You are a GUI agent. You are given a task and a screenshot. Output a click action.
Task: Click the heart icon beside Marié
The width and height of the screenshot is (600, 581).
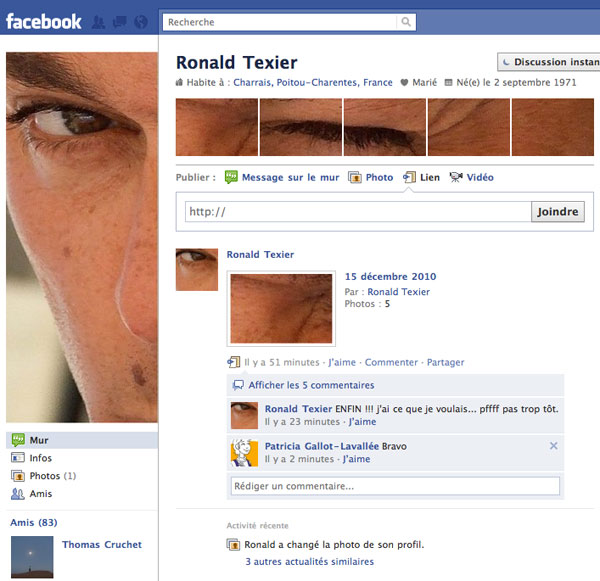(404, 82)
